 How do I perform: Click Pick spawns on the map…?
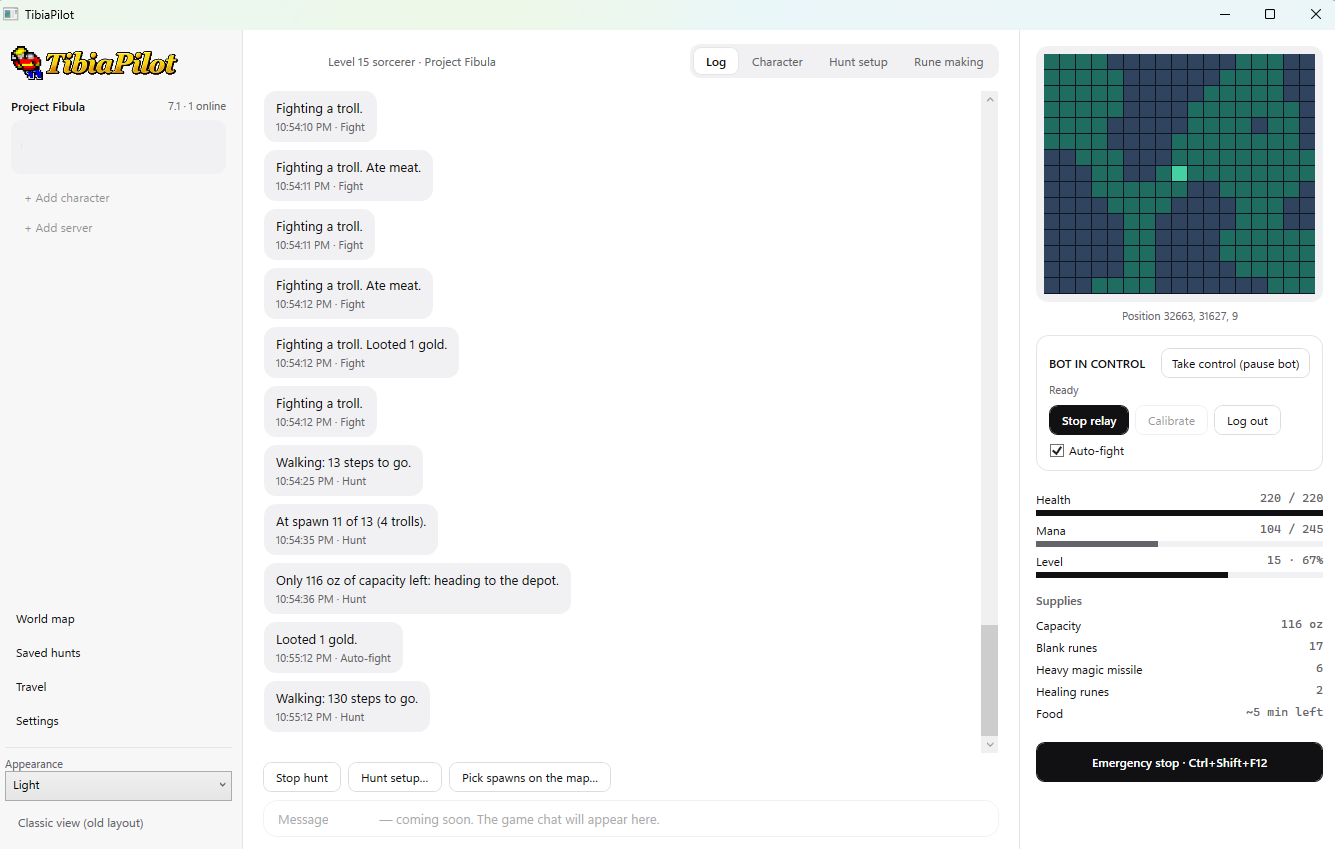(x=530, y=778)
